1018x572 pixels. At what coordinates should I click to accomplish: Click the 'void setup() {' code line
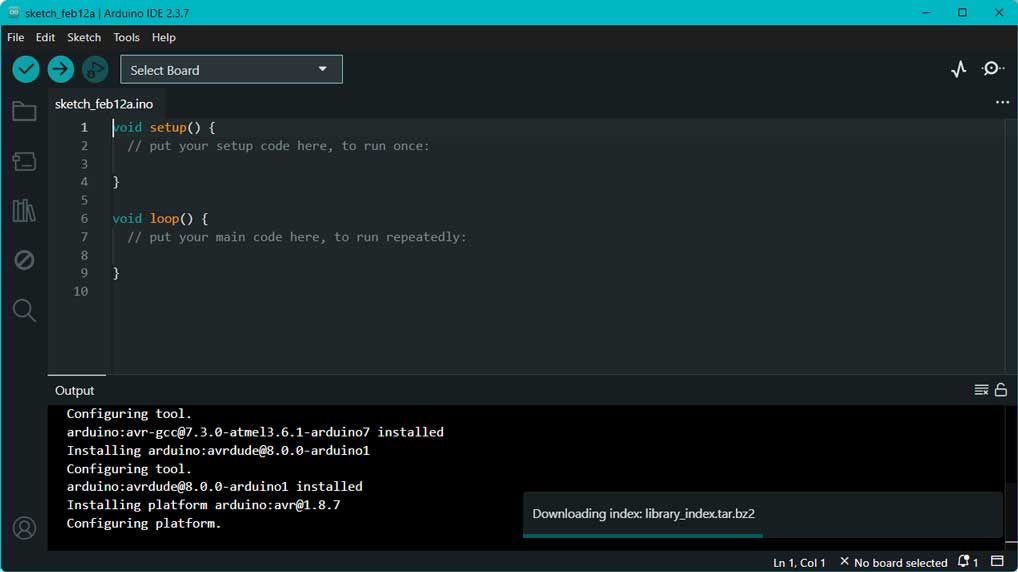click(x=164, y=127)
